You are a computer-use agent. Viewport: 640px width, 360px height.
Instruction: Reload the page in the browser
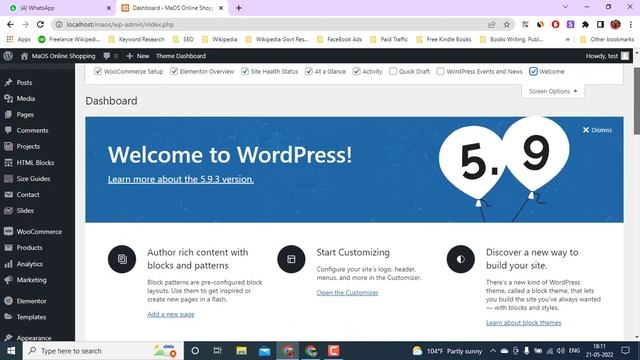point(40,24)
